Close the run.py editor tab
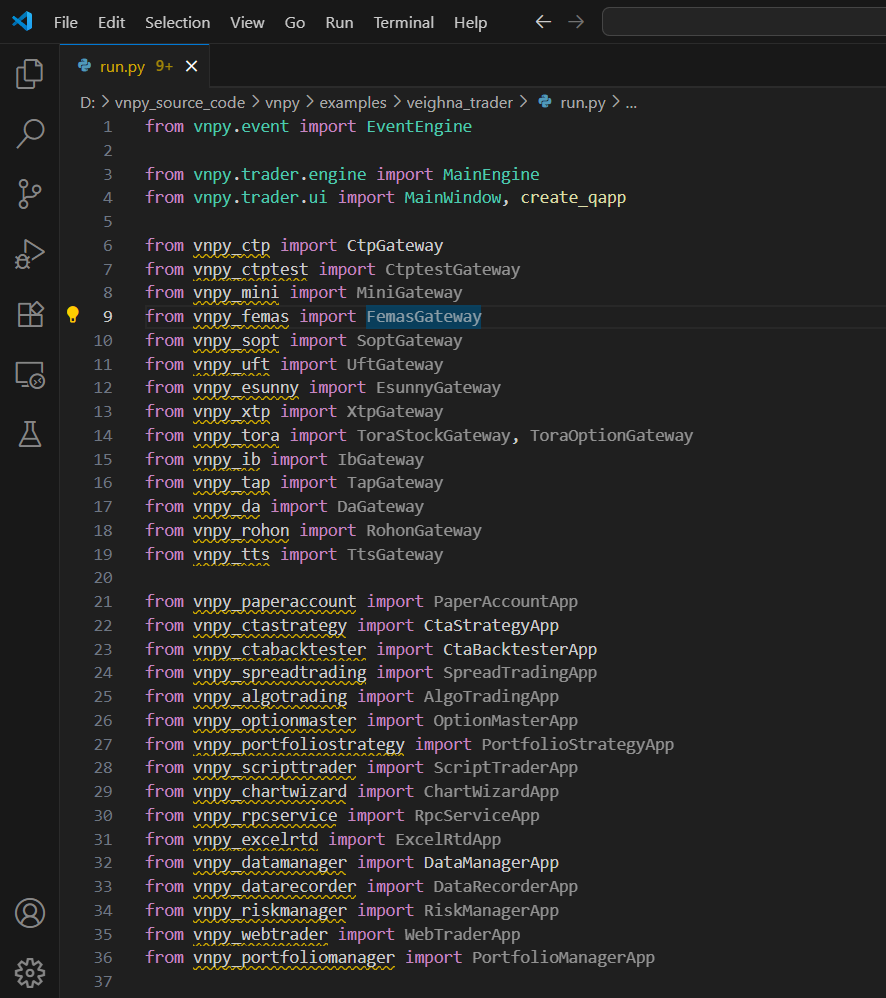The image size is (886, 998). point(192,66)
